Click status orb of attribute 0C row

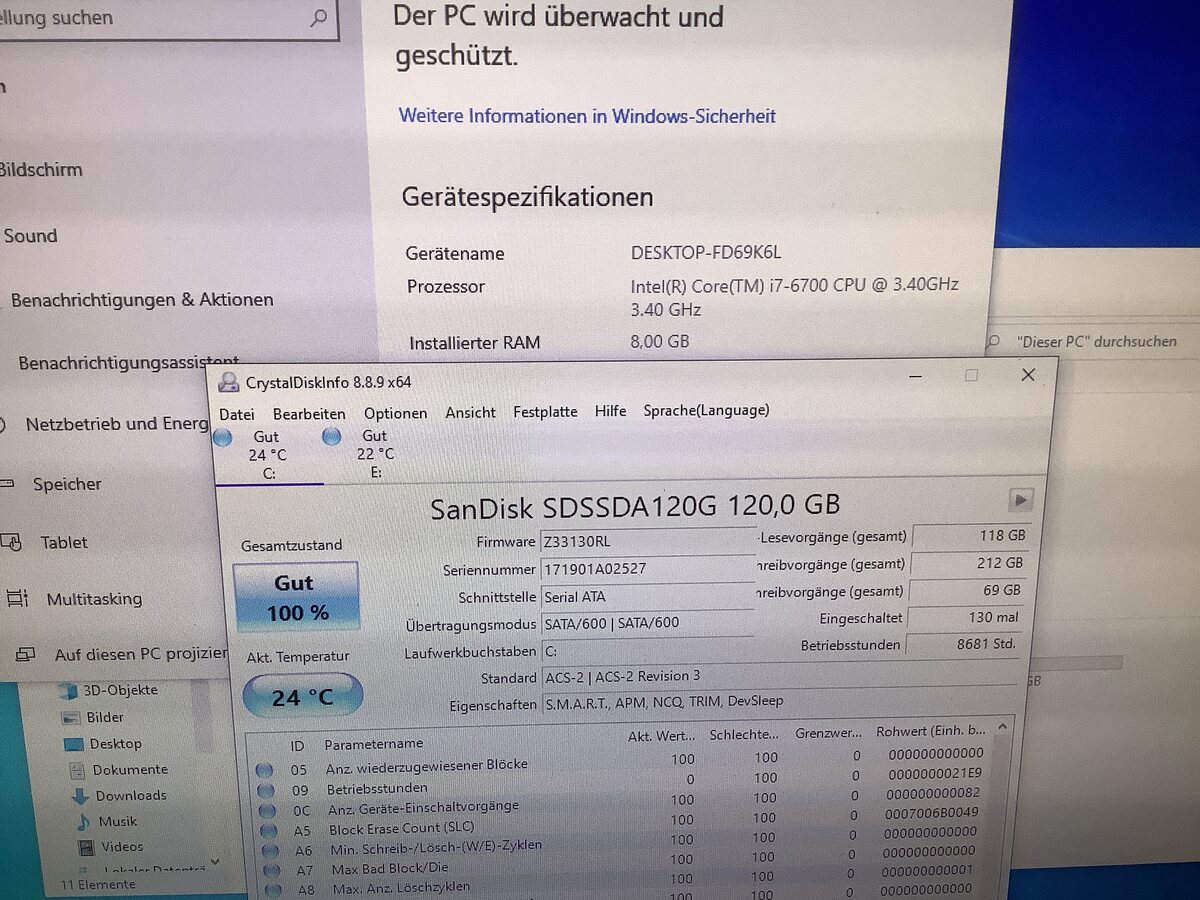tap(266, 811)
